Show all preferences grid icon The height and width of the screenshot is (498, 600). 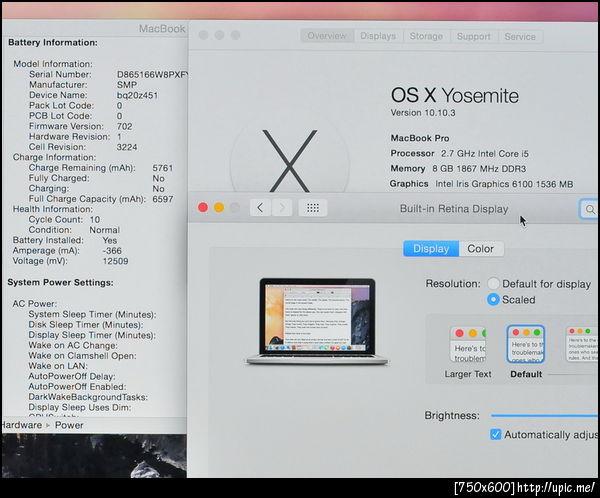point(313,208)
